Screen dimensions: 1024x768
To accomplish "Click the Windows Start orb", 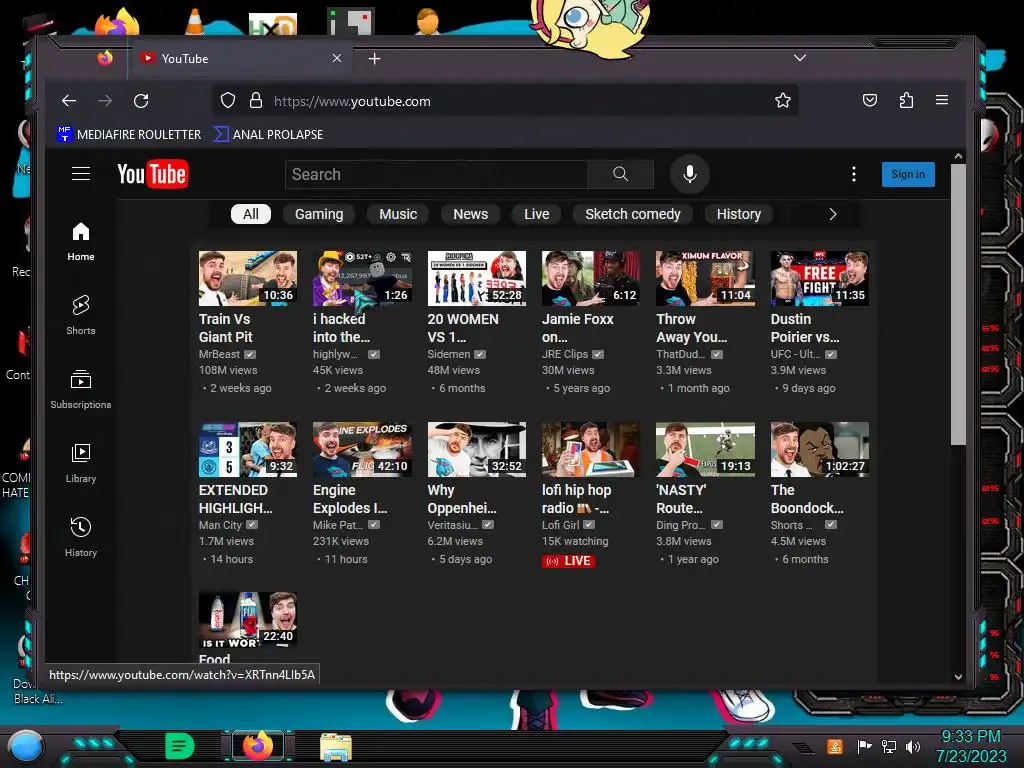I will pyautogui.click(x=26, y=746).
